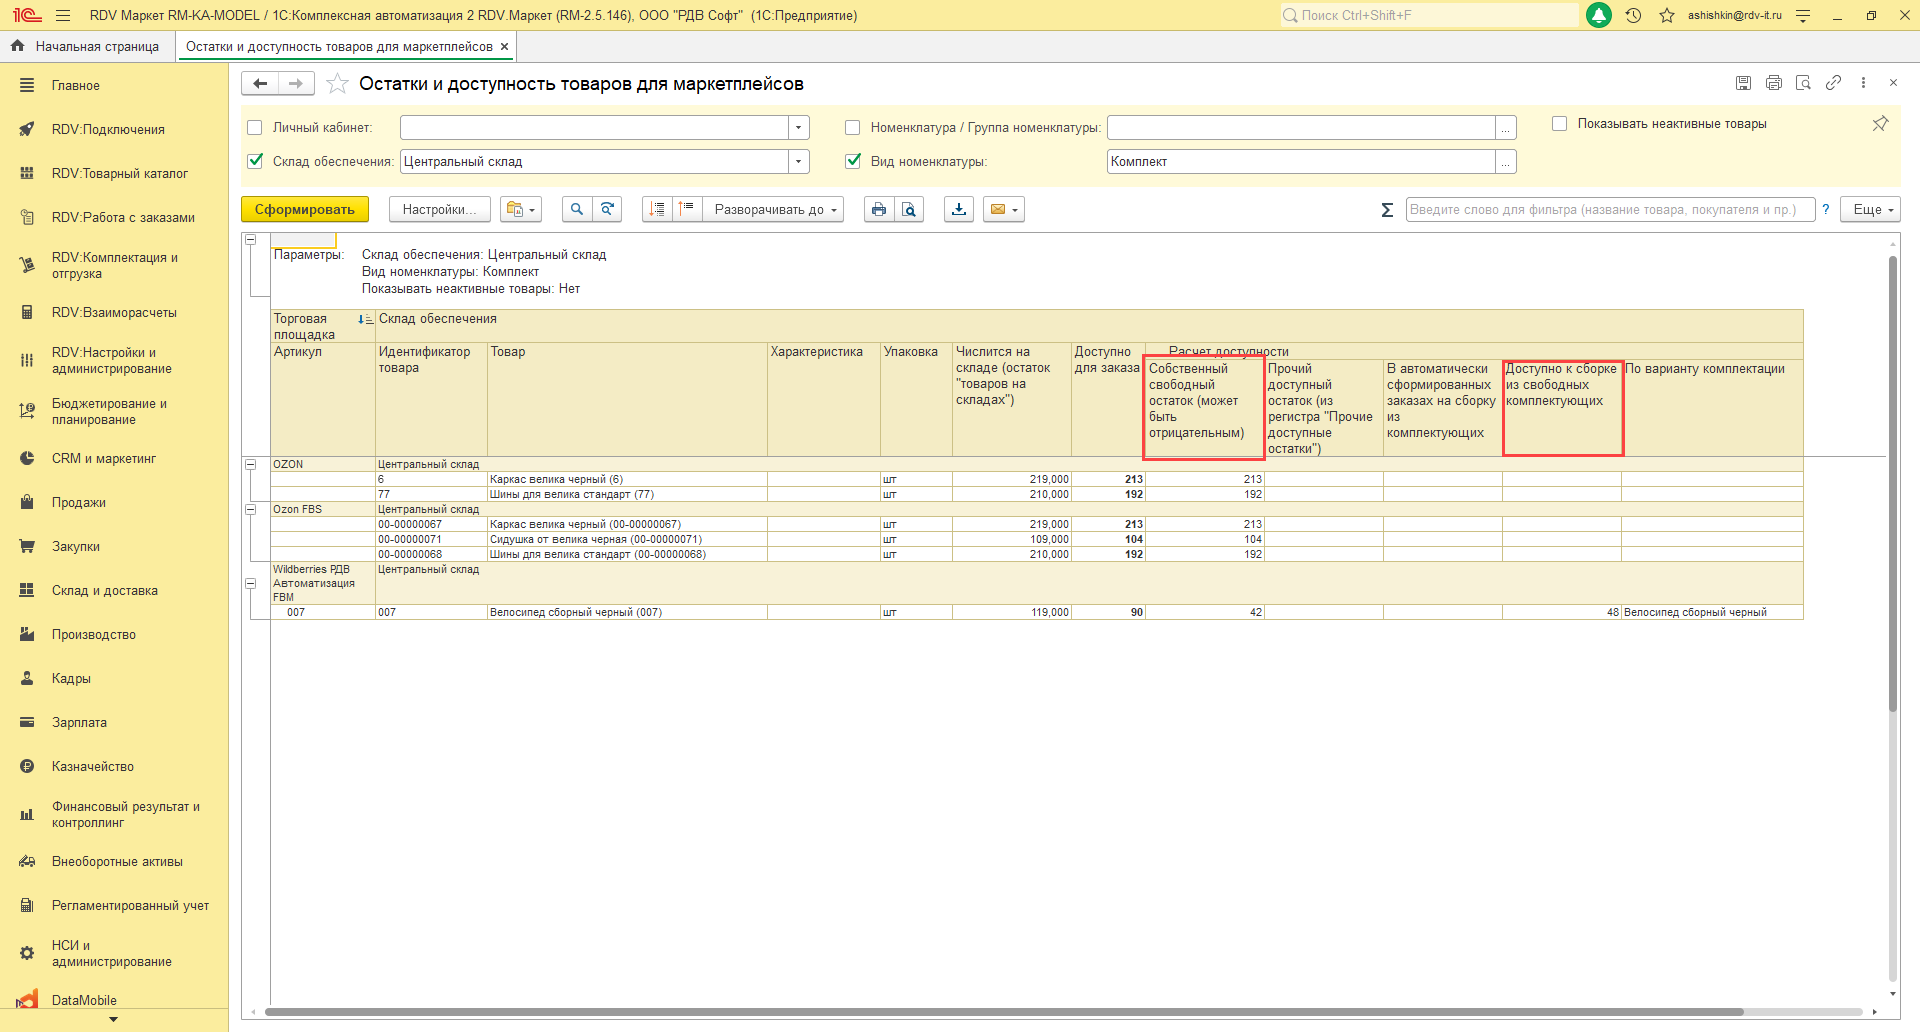The width and height of the screenshot is (1920, 1032).
Task: Collapse the Ozon FBS group row
Action: coord(251,509)
